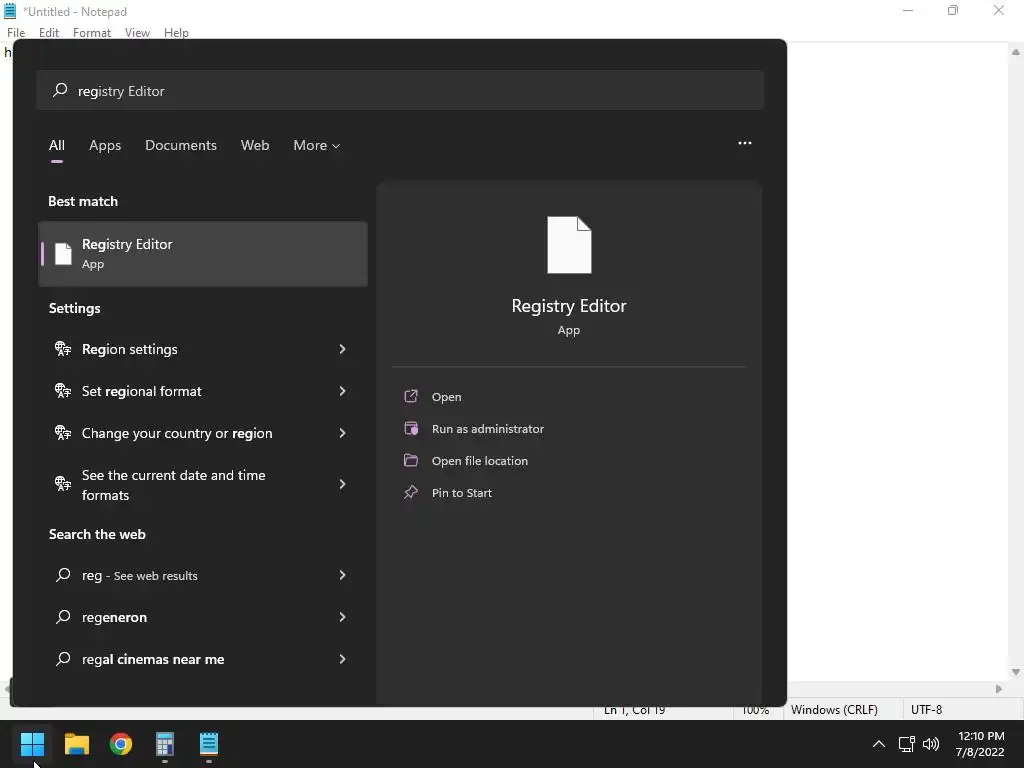
Task: Click the UTF-8 encoding status entry
Action: 927,709
